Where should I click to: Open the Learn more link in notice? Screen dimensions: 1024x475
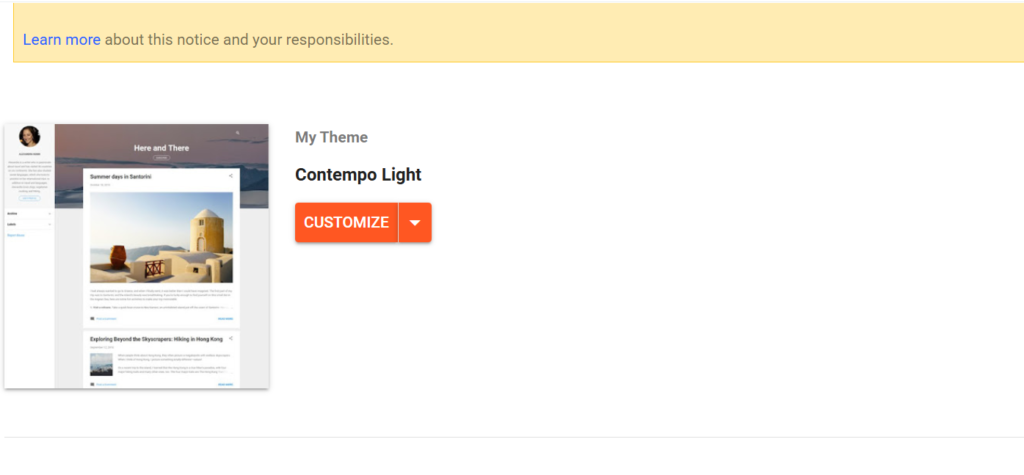coord(61,40)
